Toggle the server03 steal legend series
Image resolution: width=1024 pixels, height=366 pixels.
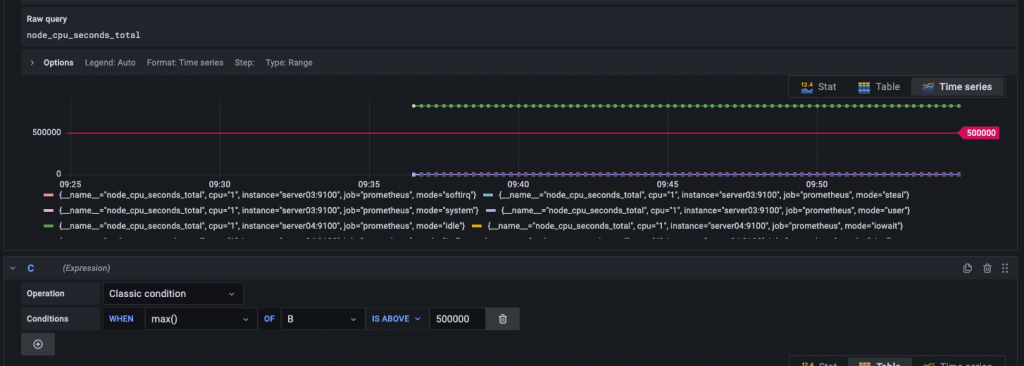(x=696, y=195)
